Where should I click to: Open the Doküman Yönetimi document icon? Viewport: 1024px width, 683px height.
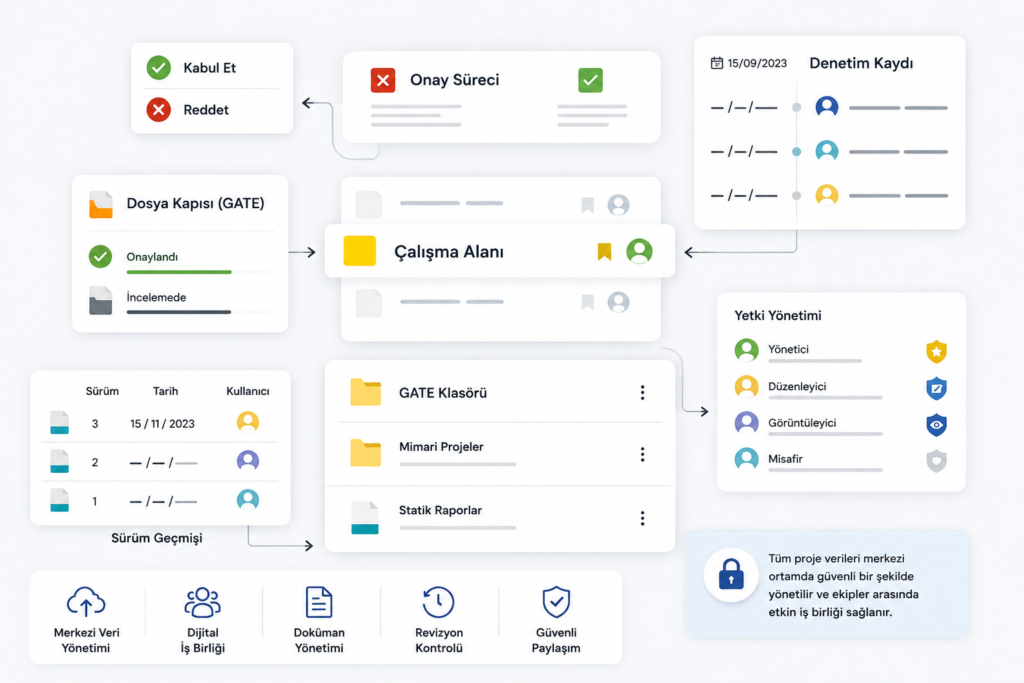pos(319,602)
